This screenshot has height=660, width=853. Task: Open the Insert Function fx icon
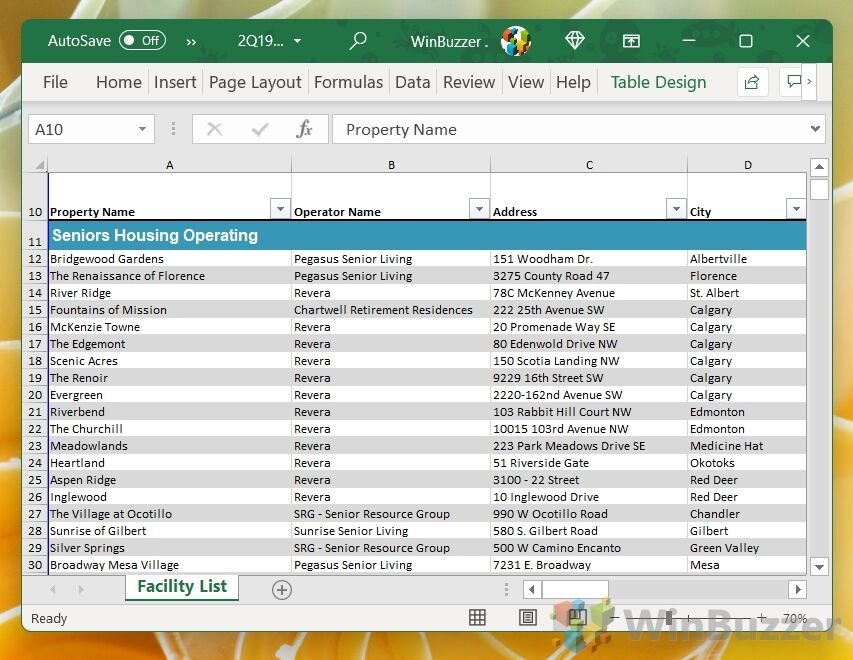[304, 129]
